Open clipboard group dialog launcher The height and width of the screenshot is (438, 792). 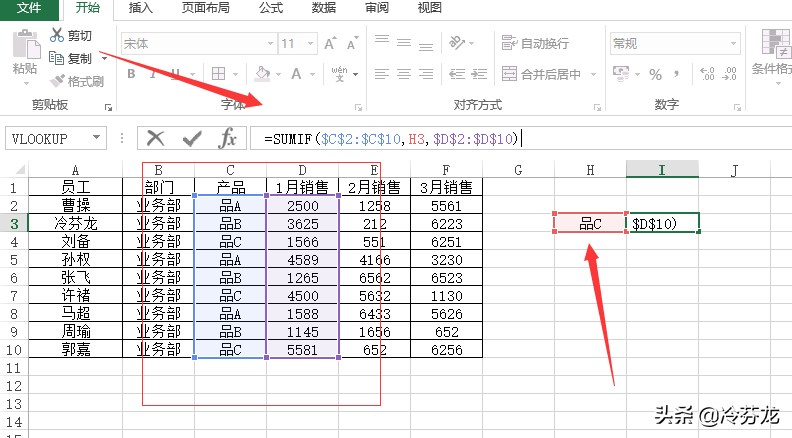108,107
